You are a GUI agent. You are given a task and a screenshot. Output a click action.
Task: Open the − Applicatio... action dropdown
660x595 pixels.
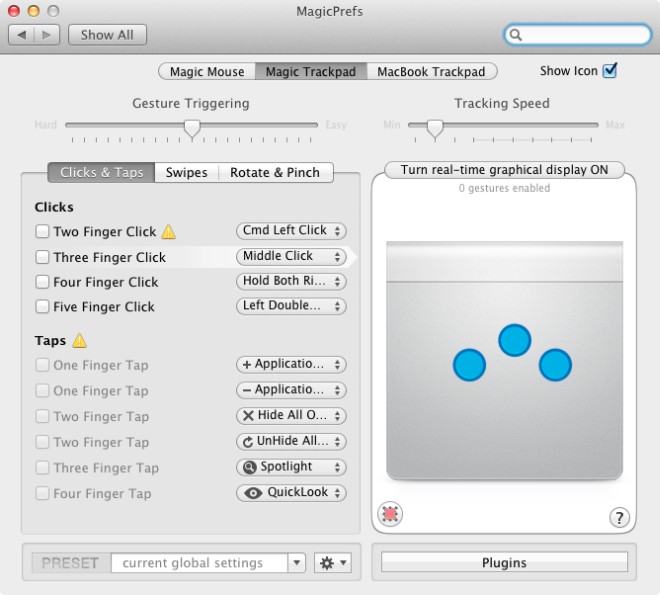point(291,390)
